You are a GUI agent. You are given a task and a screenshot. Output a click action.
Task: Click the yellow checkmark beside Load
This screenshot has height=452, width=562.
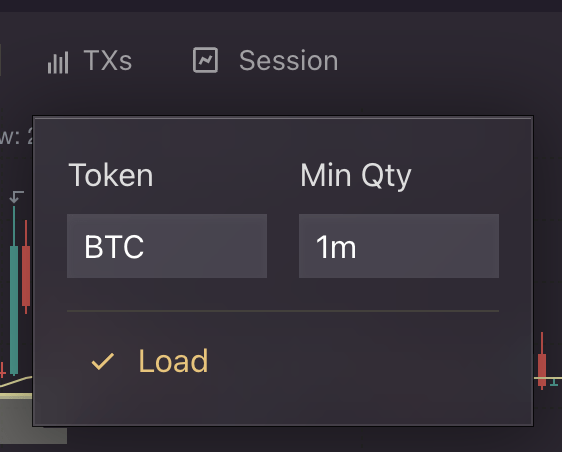point(103,361)
